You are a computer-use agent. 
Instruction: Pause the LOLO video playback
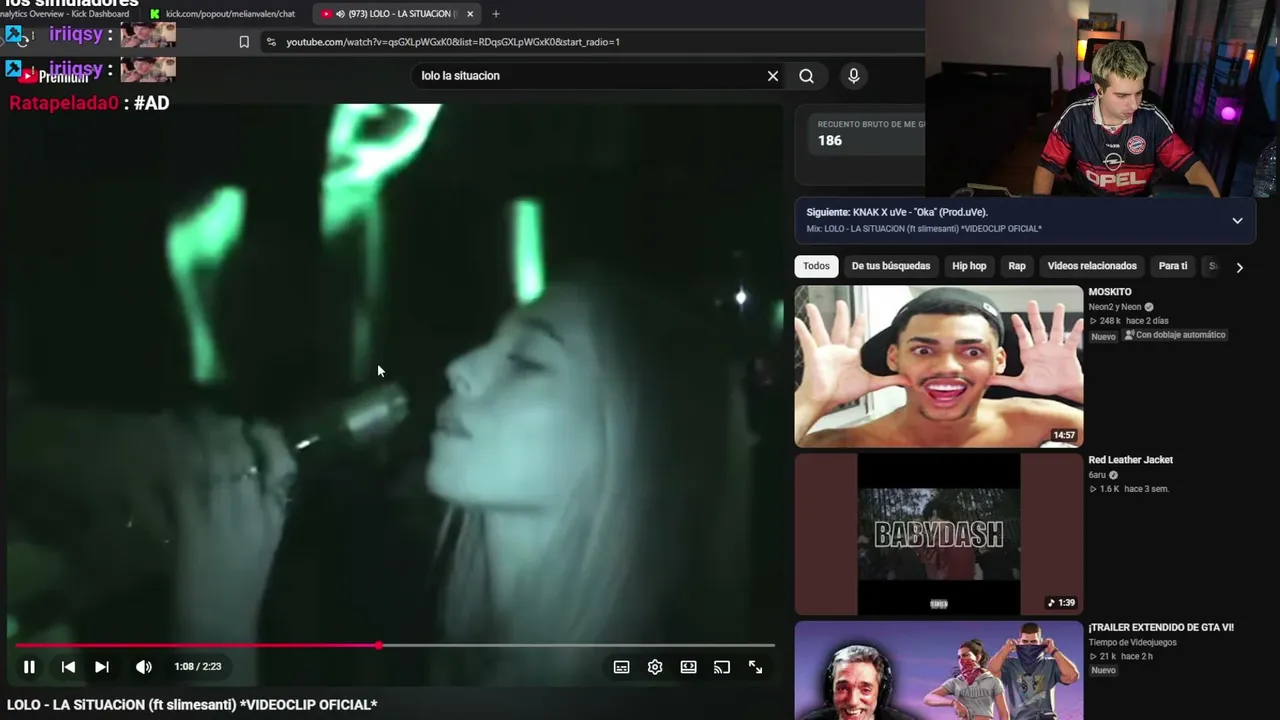click(x=29, y=667)
